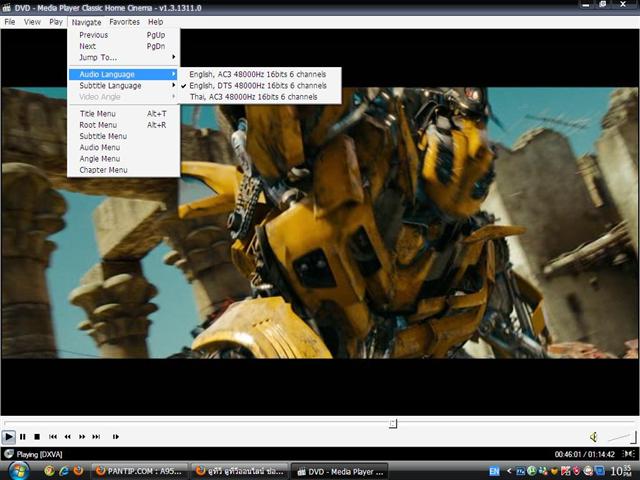The height and width of the screenshot is (480, 640).
Task: Open the Angle Menu entry
Action: (124, 158)
